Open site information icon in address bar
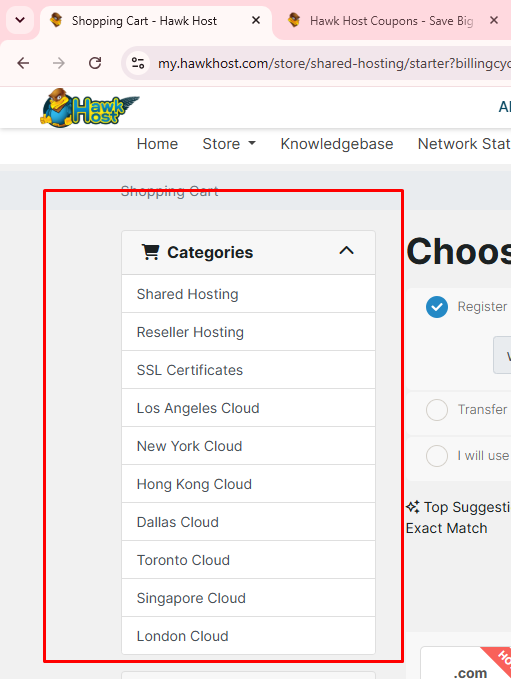This screenshot has width=511, height=679. point(138,63)
